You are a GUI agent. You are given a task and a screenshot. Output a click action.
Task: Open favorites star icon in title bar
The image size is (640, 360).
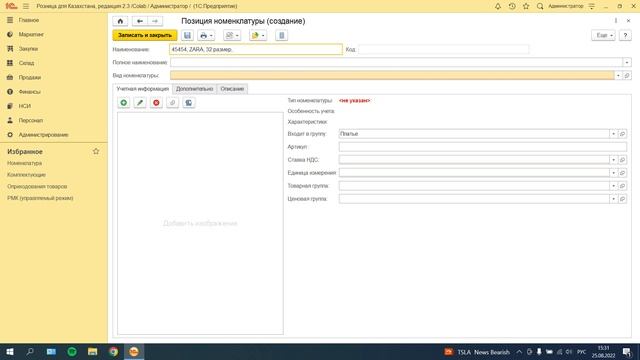[526, 6]
